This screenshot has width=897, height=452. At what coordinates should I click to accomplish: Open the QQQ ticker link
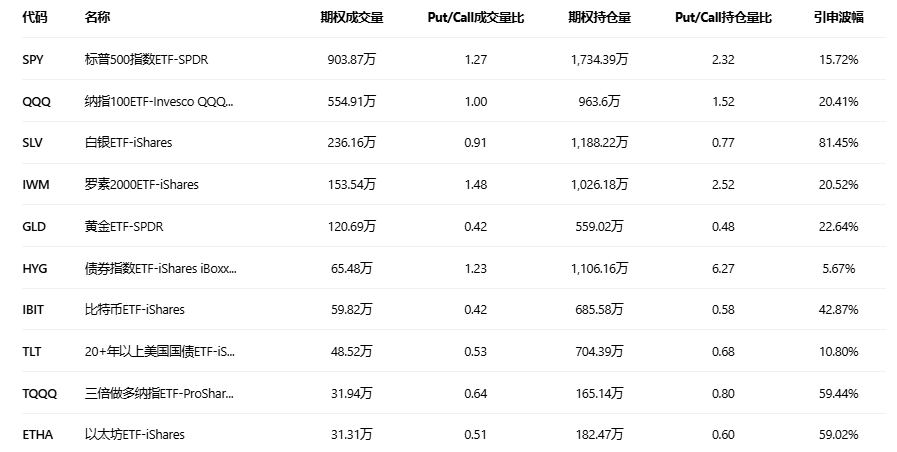[35, 101]
